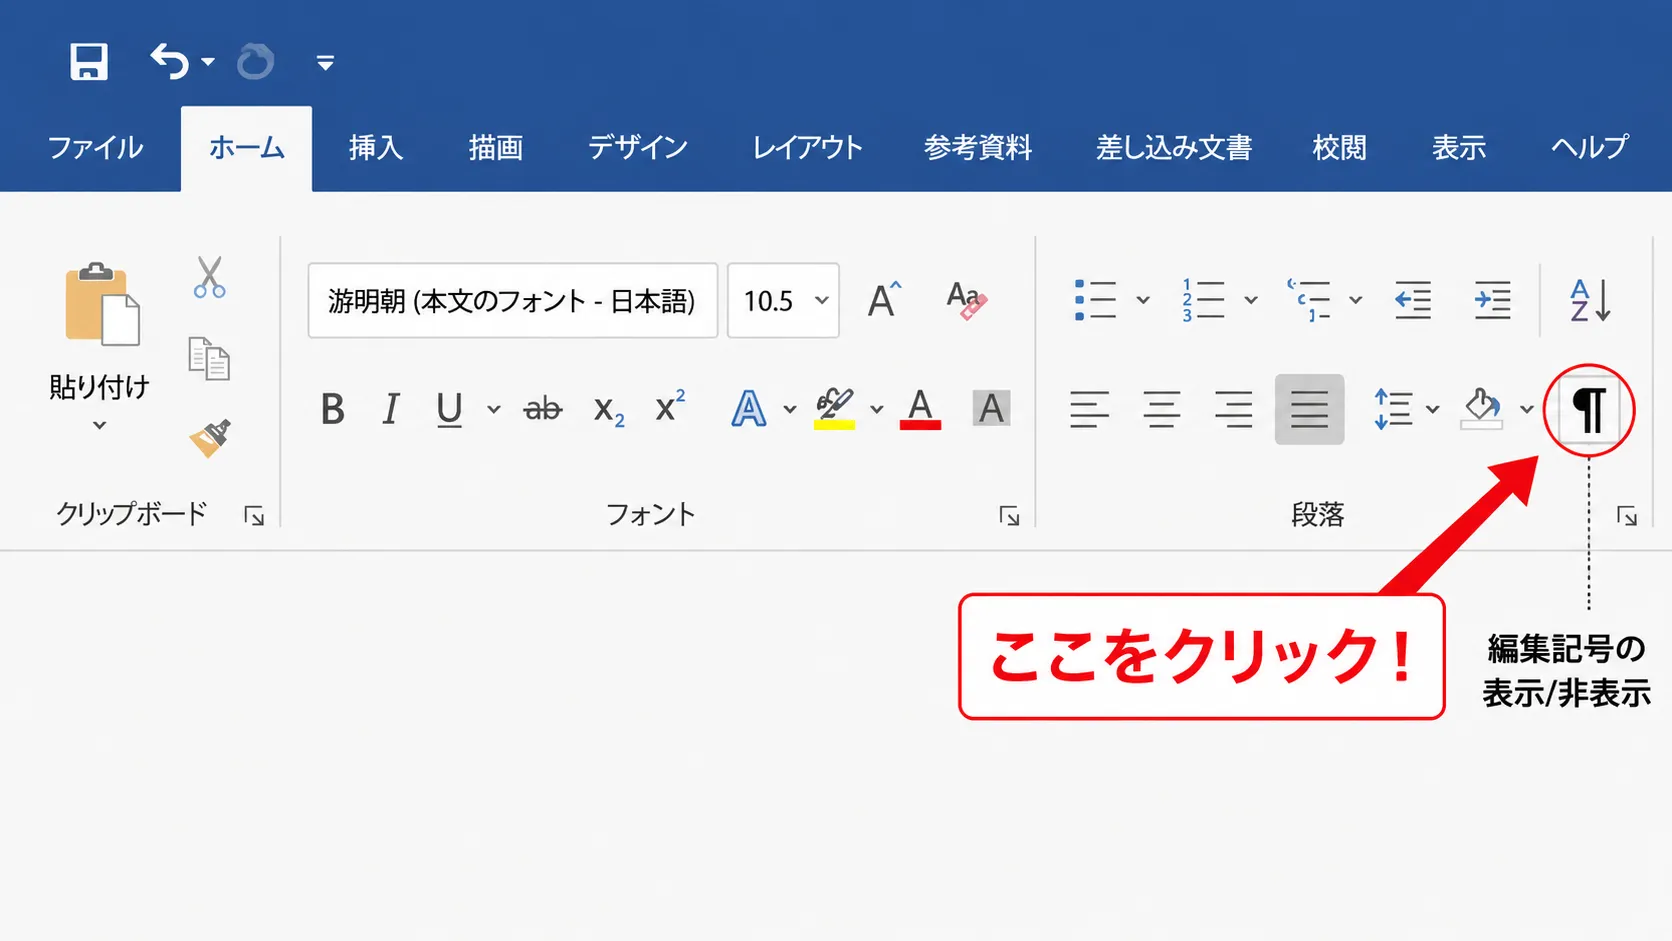Open multilevel list dropdown arrow

point(1356,300)
